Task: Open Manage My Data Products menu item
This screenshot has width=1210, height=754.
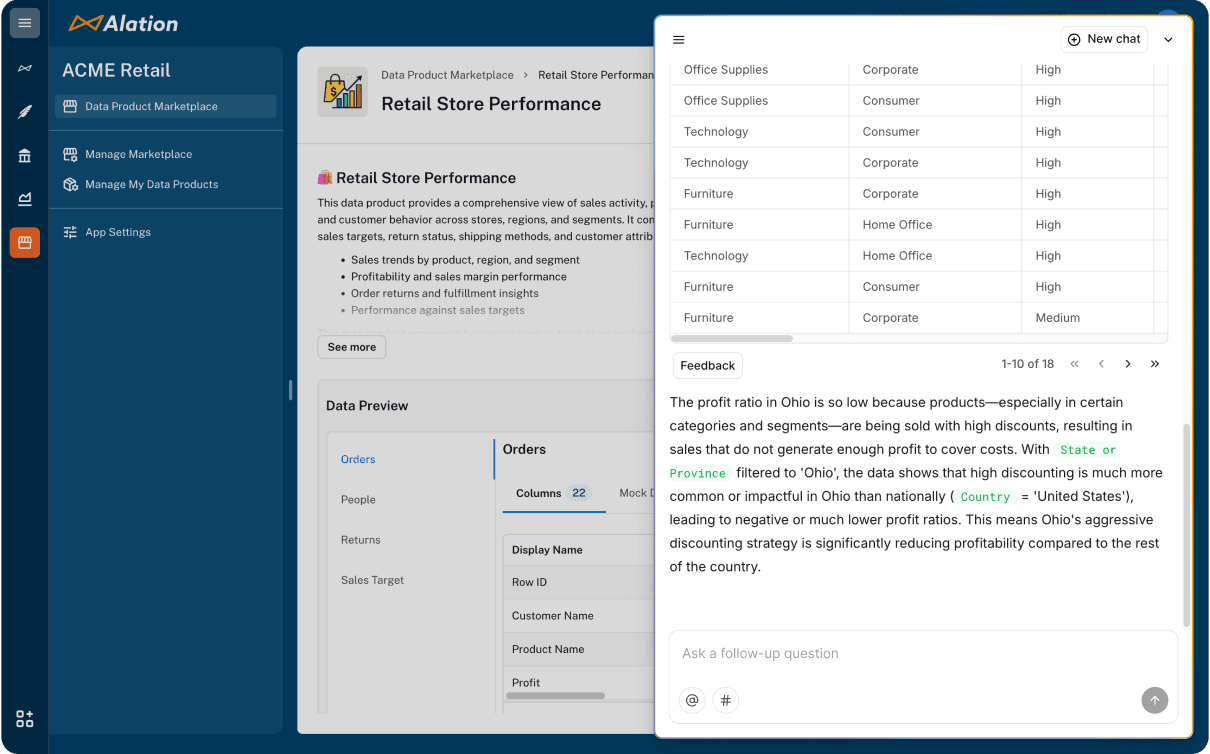Action: coord(151,184)
